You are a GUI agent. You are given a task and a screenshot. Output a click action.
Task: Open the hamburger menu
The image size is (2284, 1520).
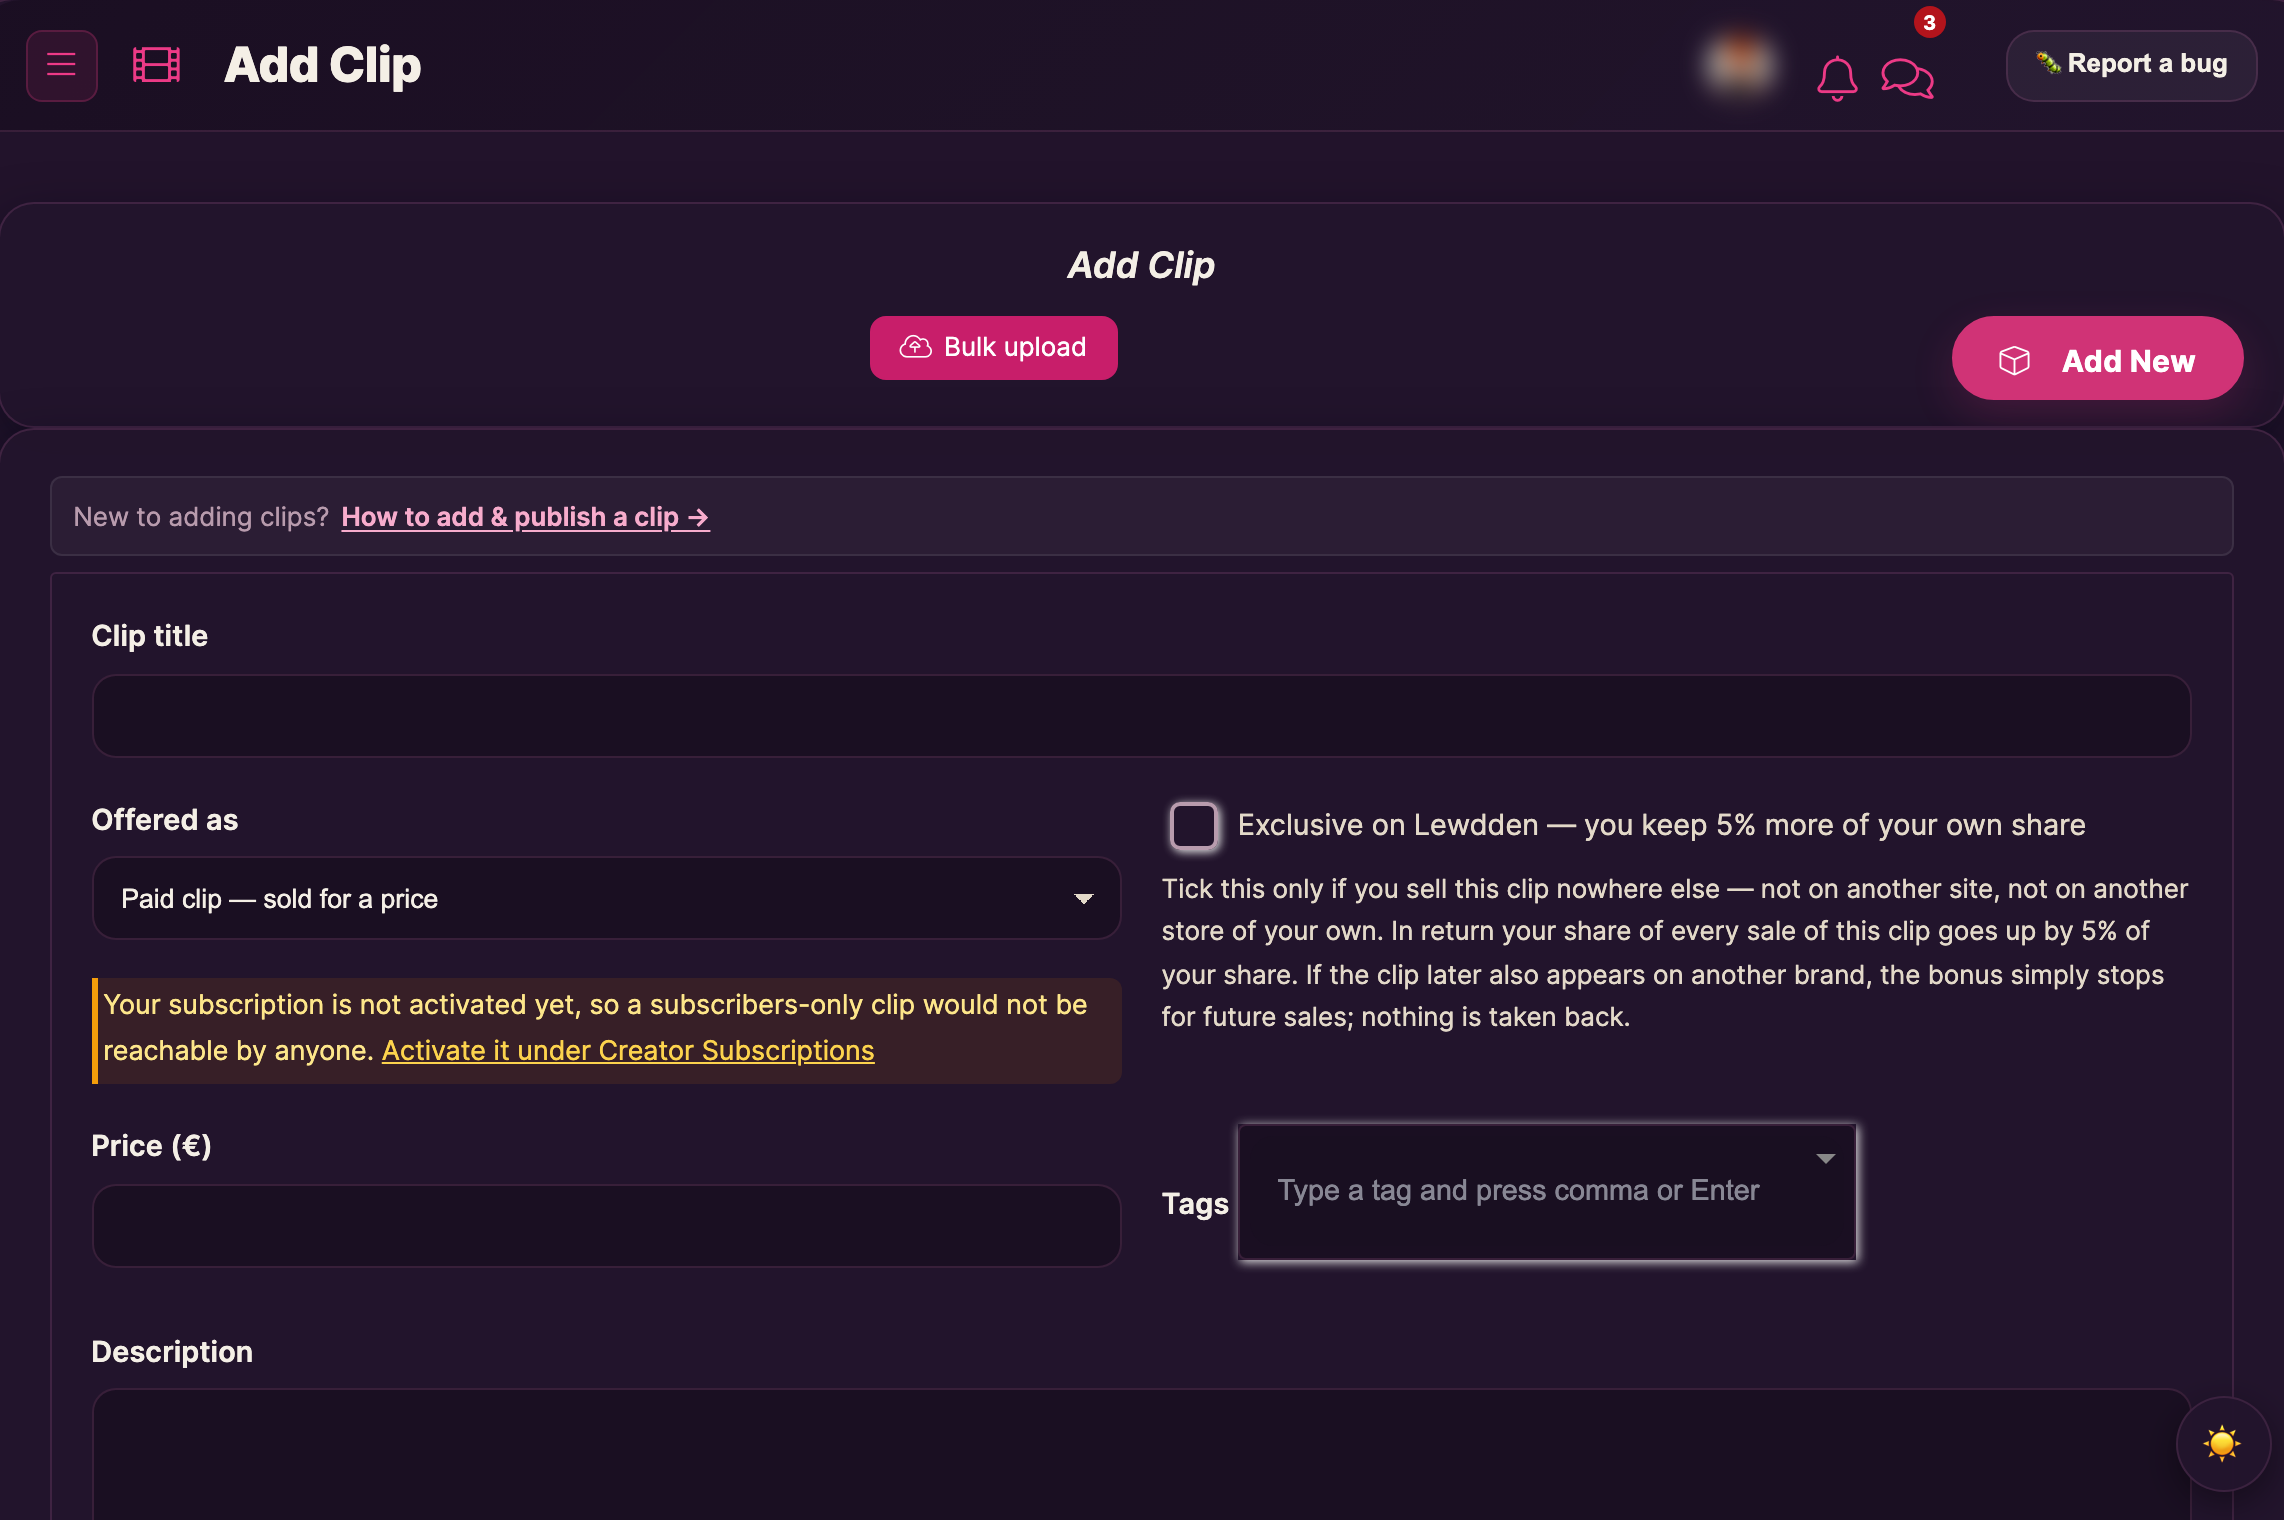pos(62,65)
